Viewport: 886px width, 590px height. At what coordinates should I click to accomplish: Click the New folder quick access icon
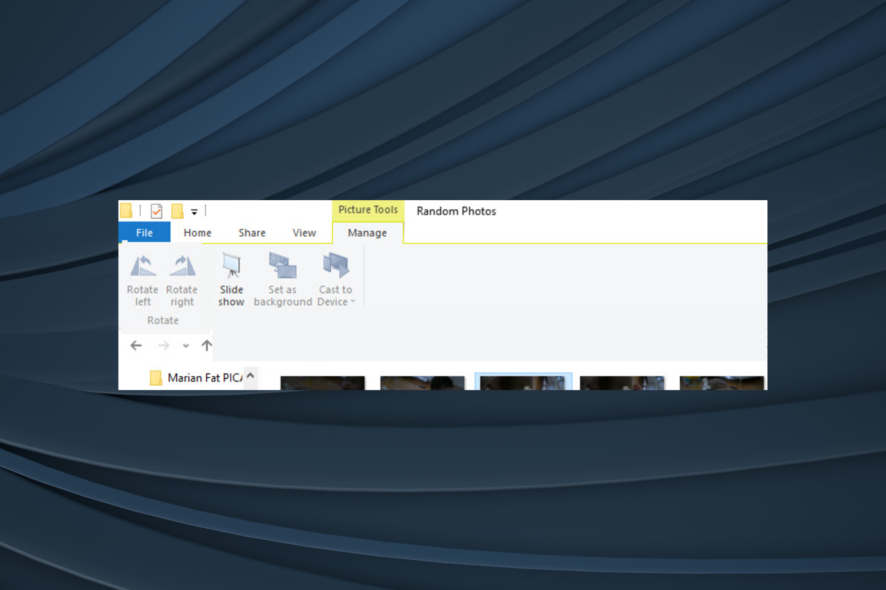pos(177,211)
